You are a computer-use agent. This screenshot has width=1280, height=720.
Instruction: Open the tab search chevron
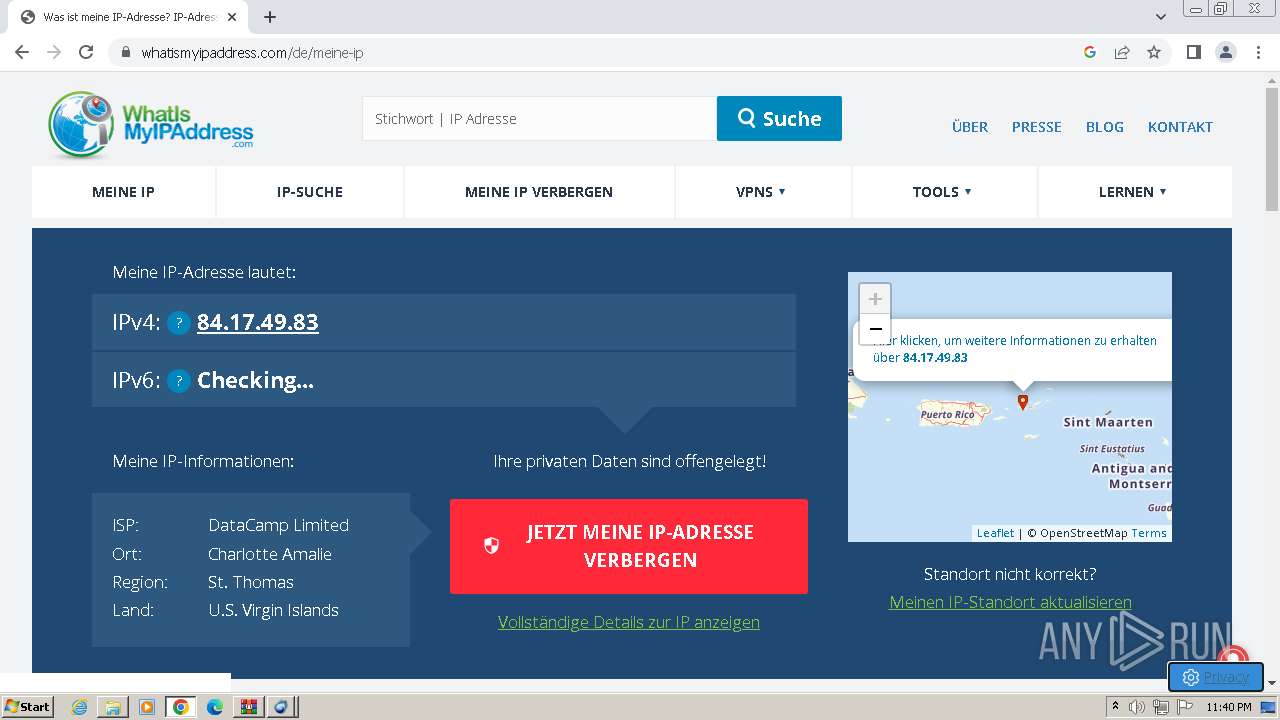[1161, 17]
